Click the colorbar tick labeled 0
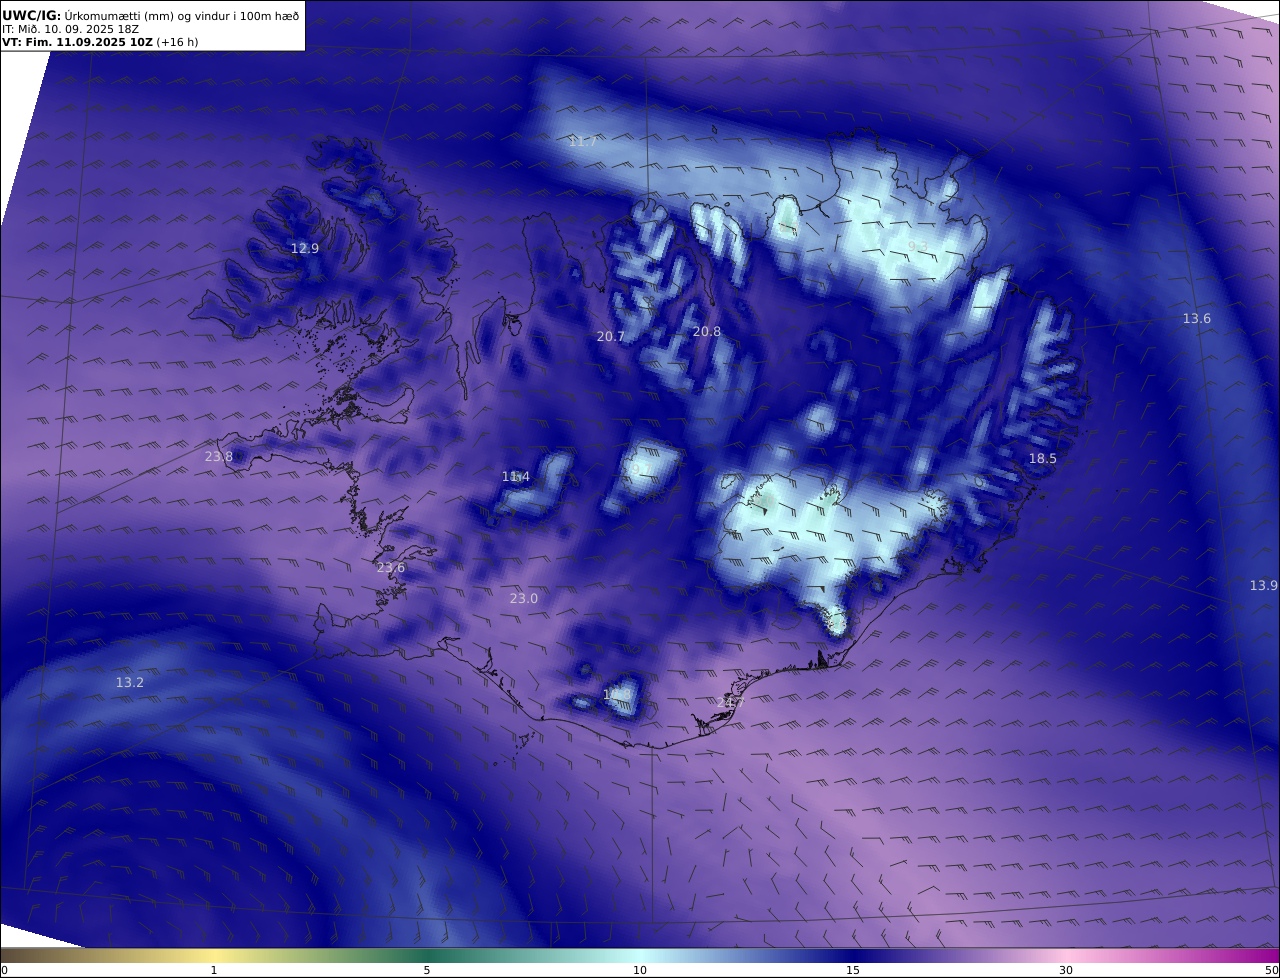1280x978 pixels. tap(4, 970)
